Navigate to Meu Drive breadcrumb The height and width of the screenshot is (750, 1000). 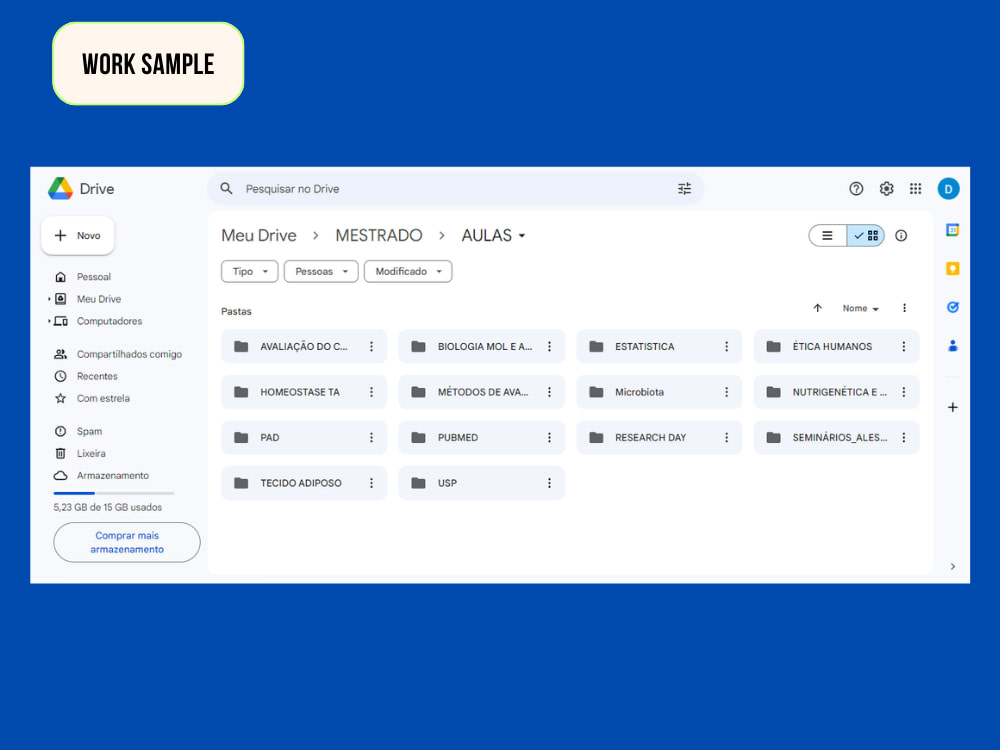coord(259,236)
